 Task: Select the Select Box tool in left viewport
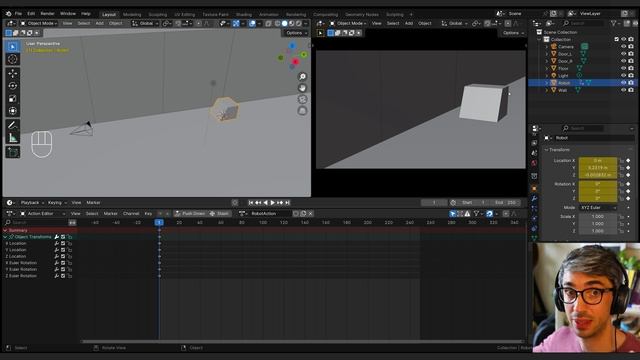point(13,47)
